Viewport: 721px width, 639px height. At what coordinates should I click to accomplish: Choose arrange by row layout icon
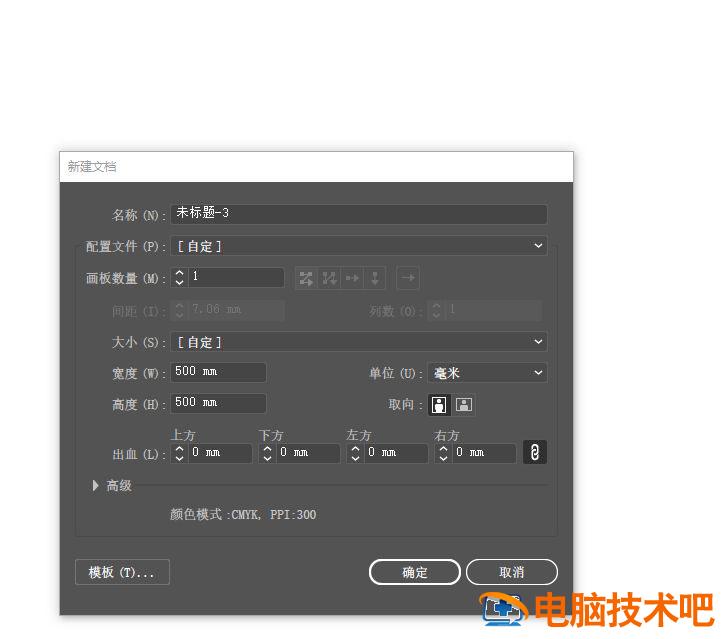pos(352,278)
